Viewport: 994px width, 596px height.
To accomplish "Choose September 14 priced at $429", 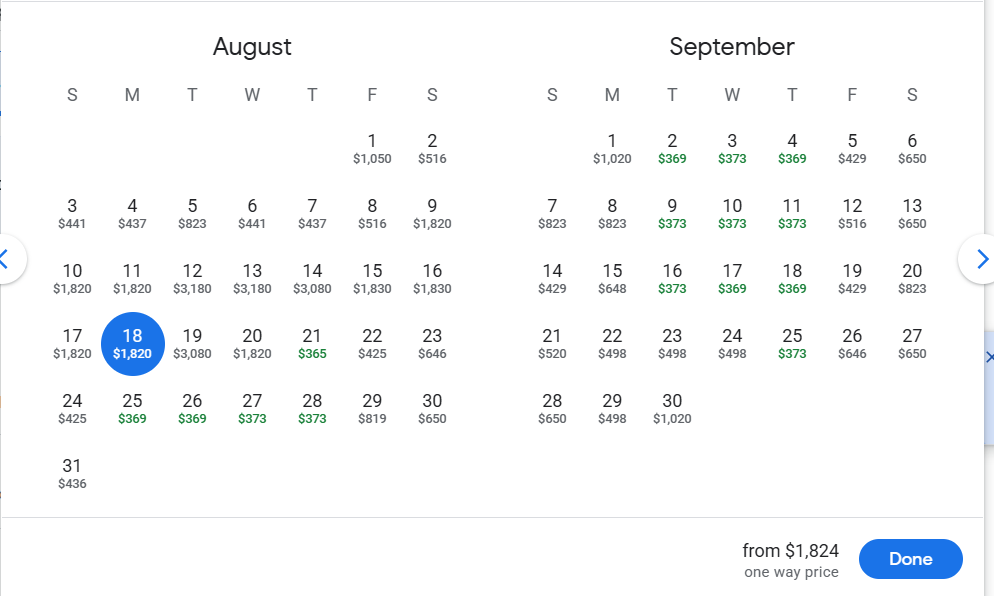I will click(x=552, y=278).
